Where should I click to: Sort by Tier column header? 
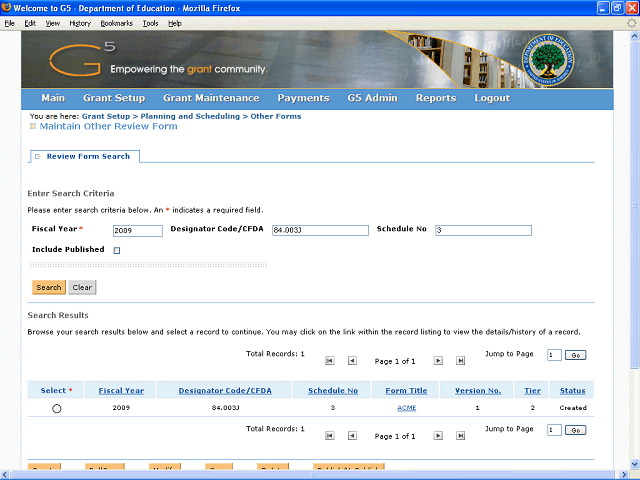click(x=532, y=391)
